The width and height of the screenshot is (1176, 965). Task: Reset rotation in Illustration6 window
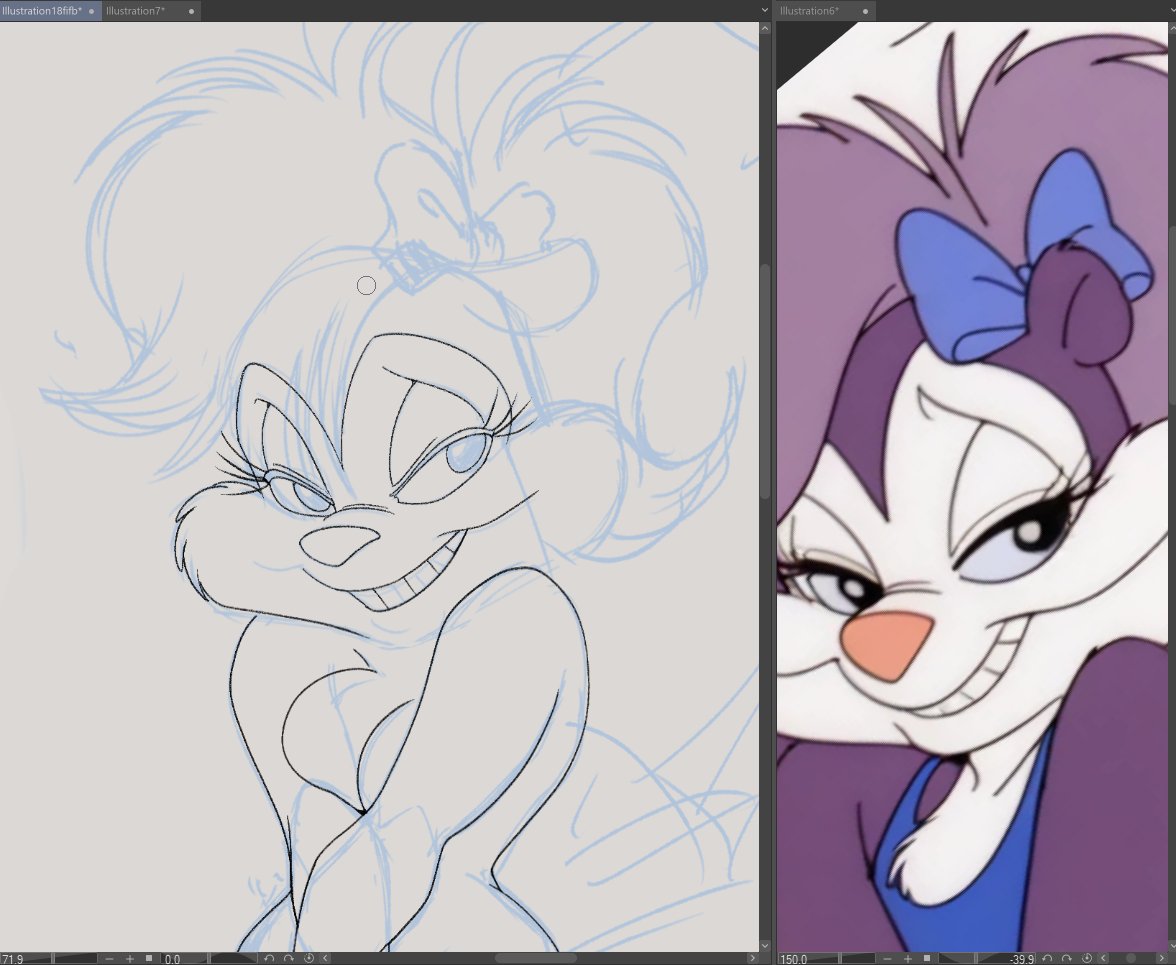(1087, 958)
